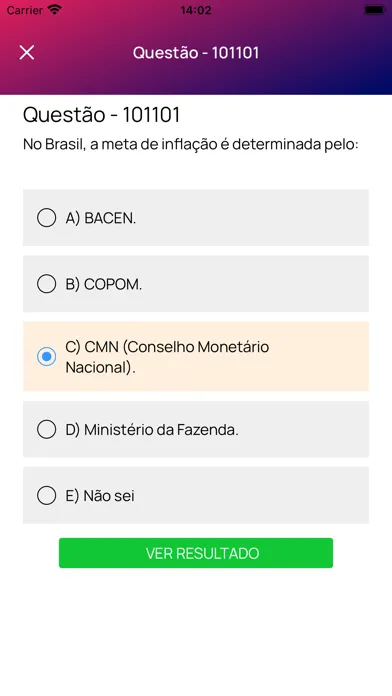Viewport: 392px width, 696px height.
Task: Click the black 'Questão - 101101' page heading
Action: [102, 115]
